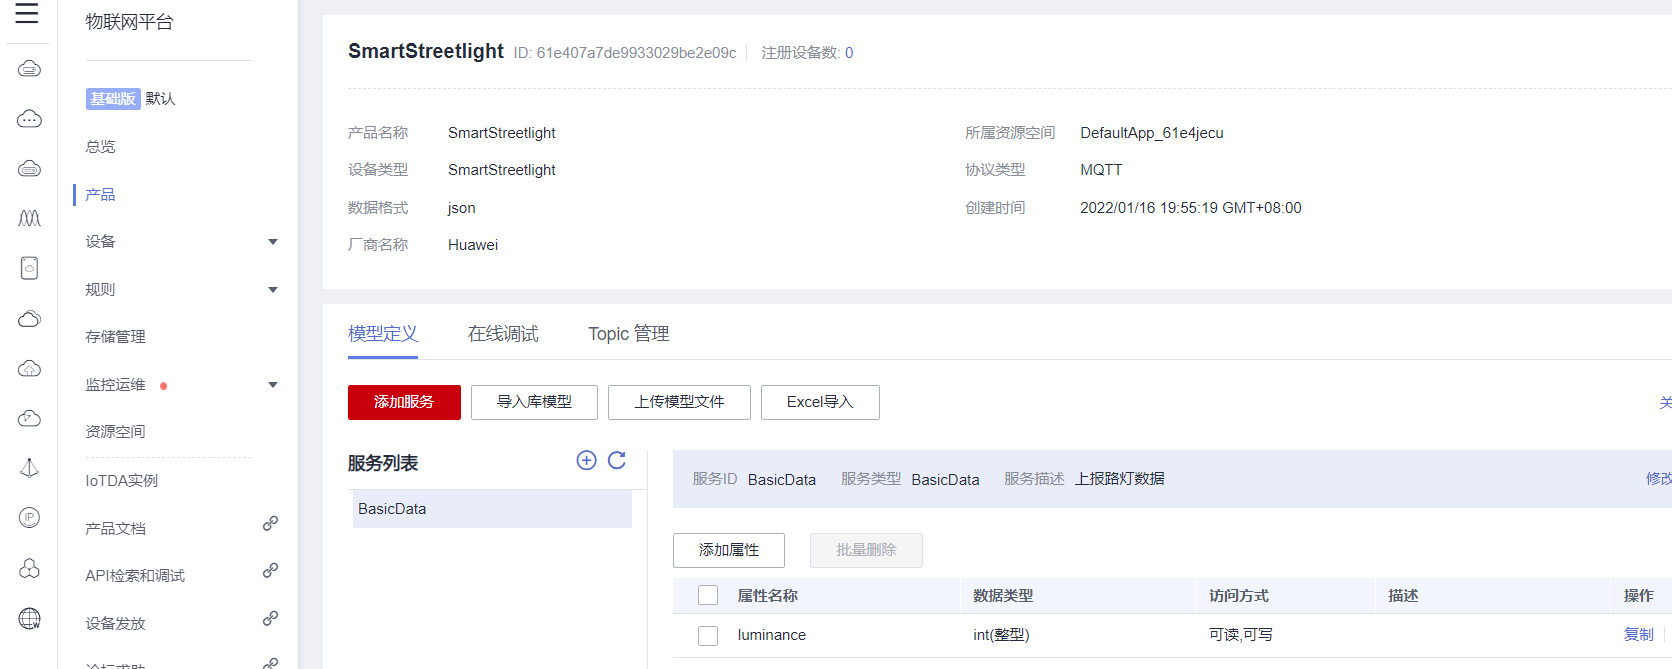This screenshot has width=1672, height=669.
Task: Click the 批量删除 button
Action: point(866,550)
